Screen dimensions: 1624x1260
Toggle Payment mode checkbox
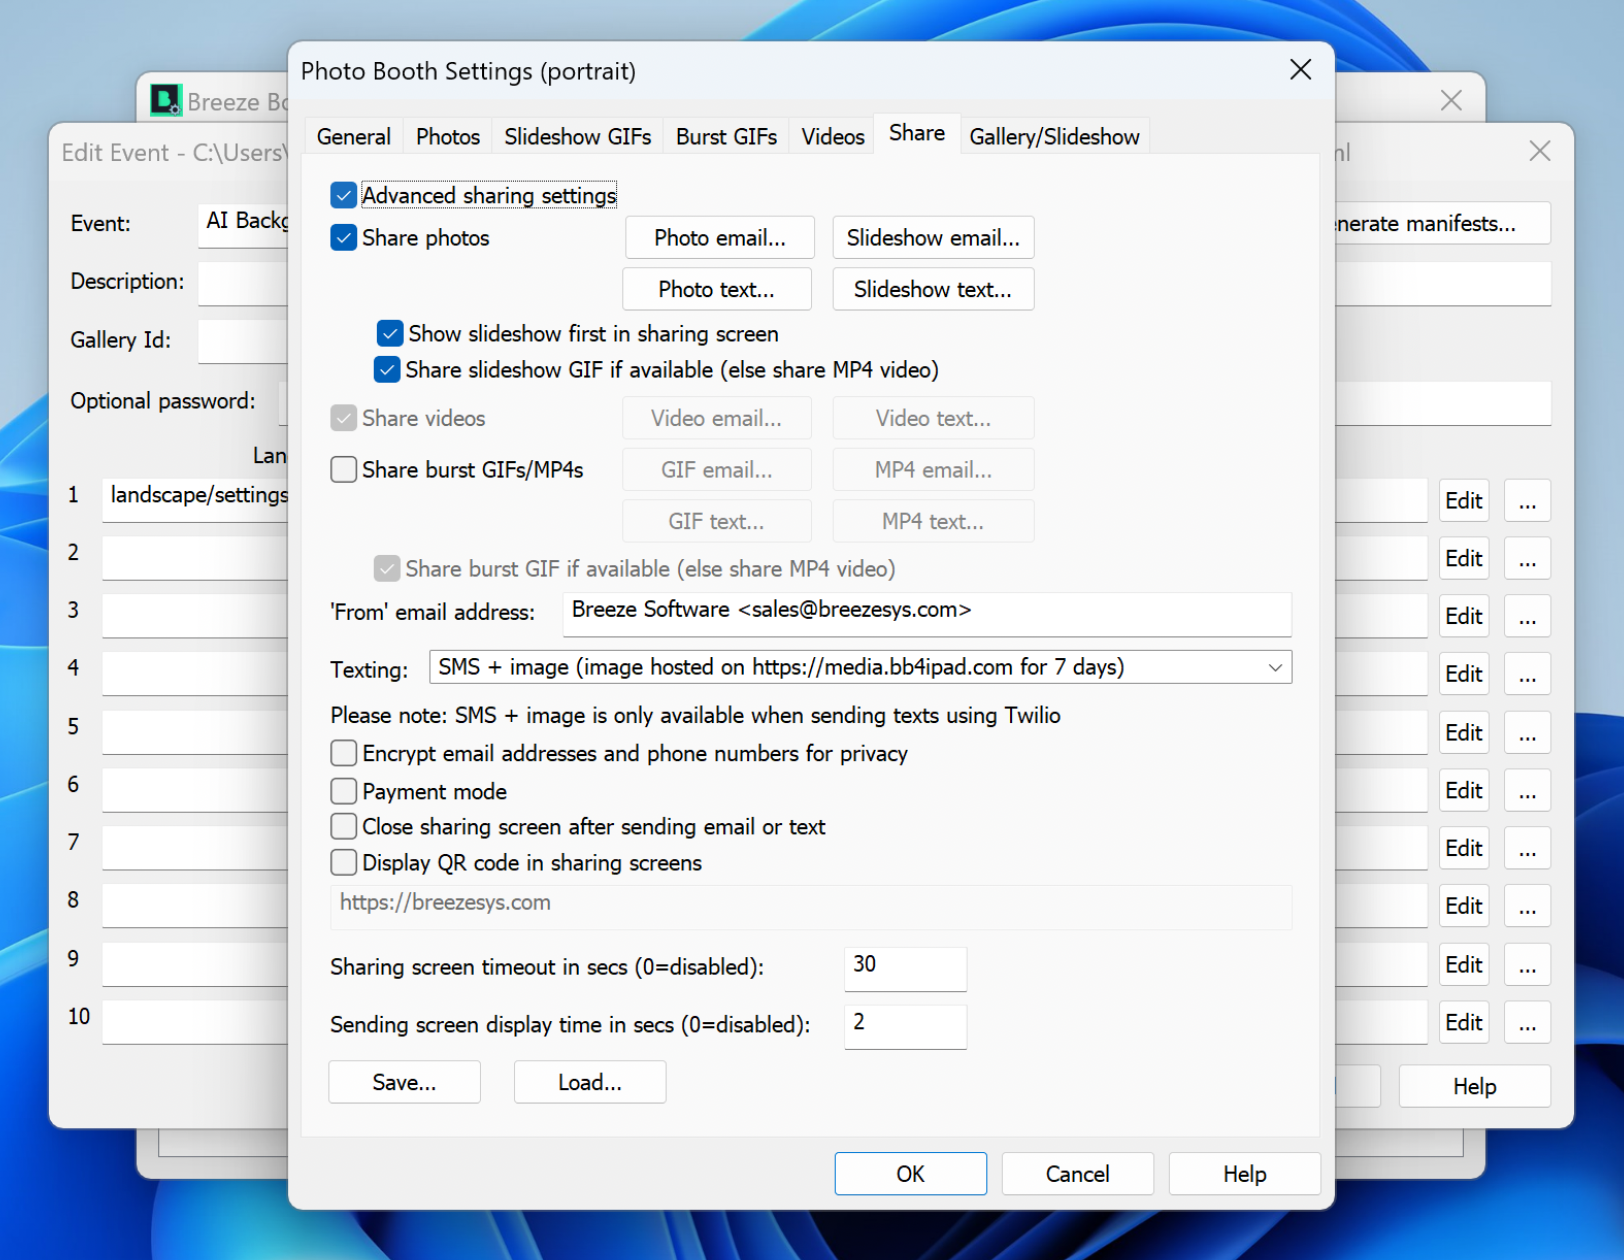pos(344,792)
